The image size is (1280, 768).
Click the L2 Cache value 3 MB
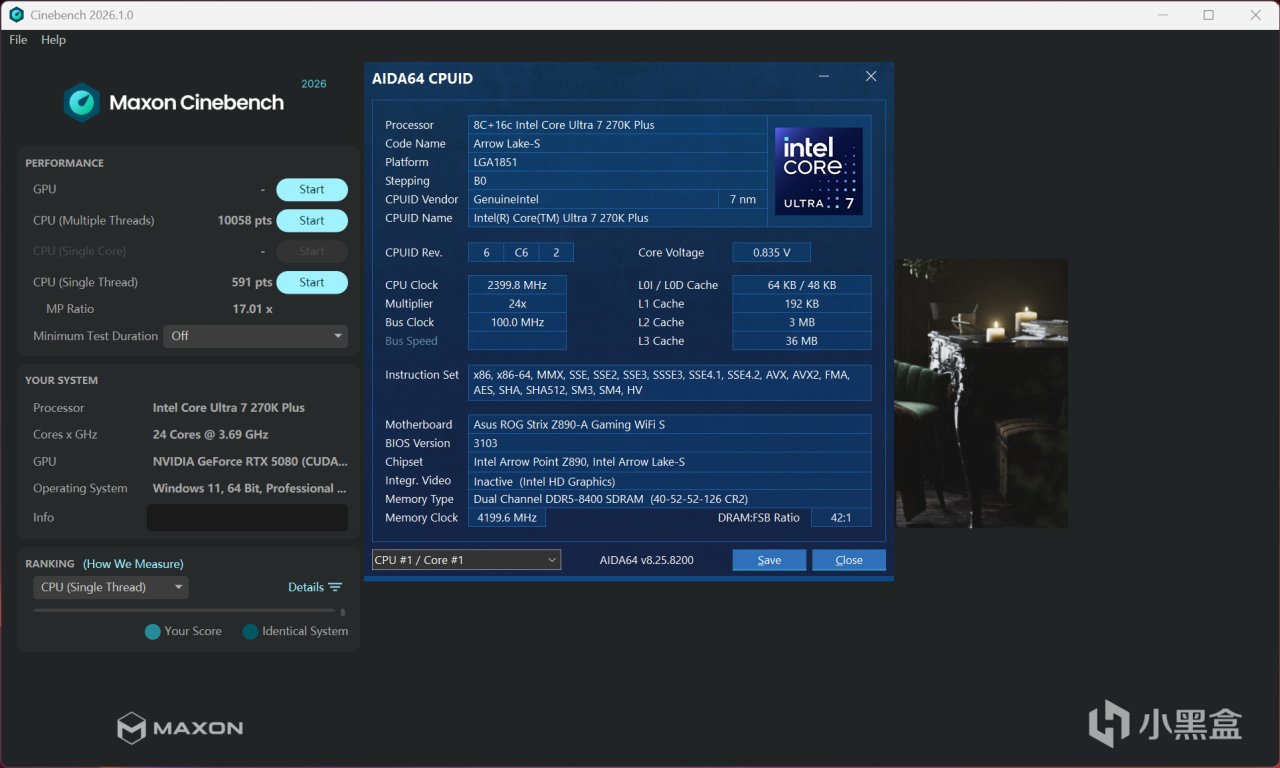pyautogui.click(x=802, y=322)
